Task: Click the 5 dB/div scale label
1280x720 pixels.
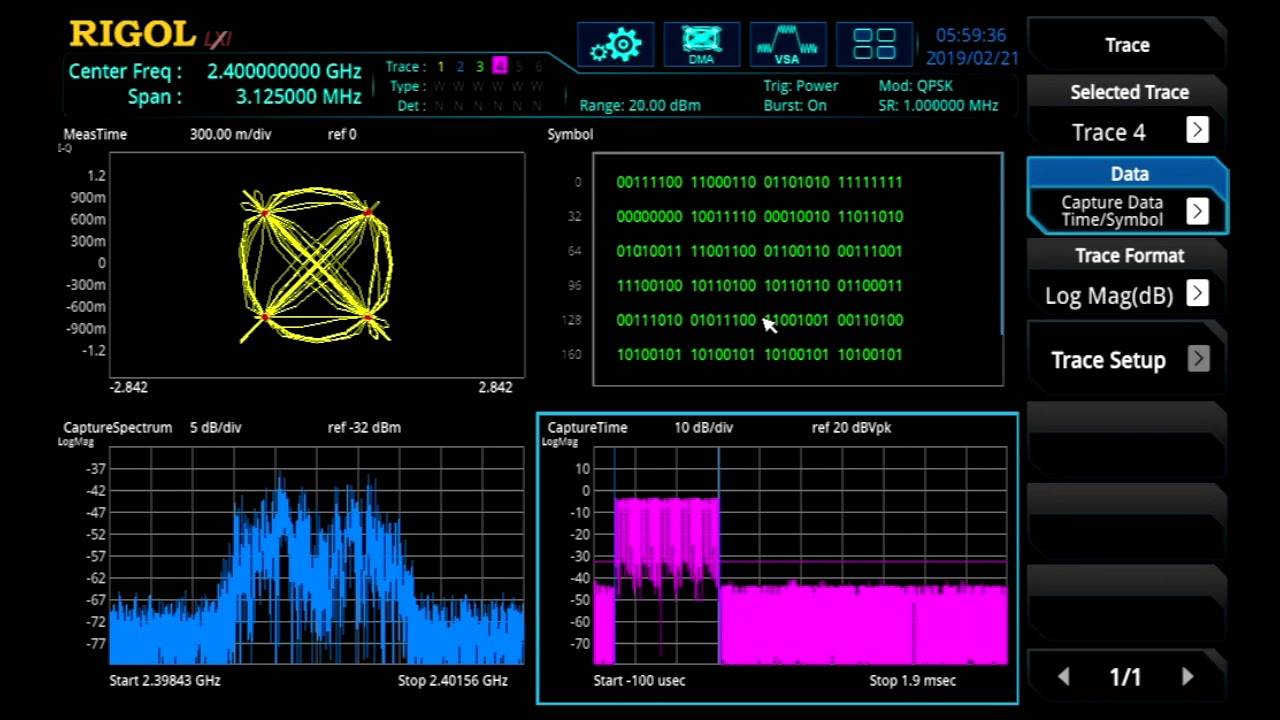Action: coord(215,427)
